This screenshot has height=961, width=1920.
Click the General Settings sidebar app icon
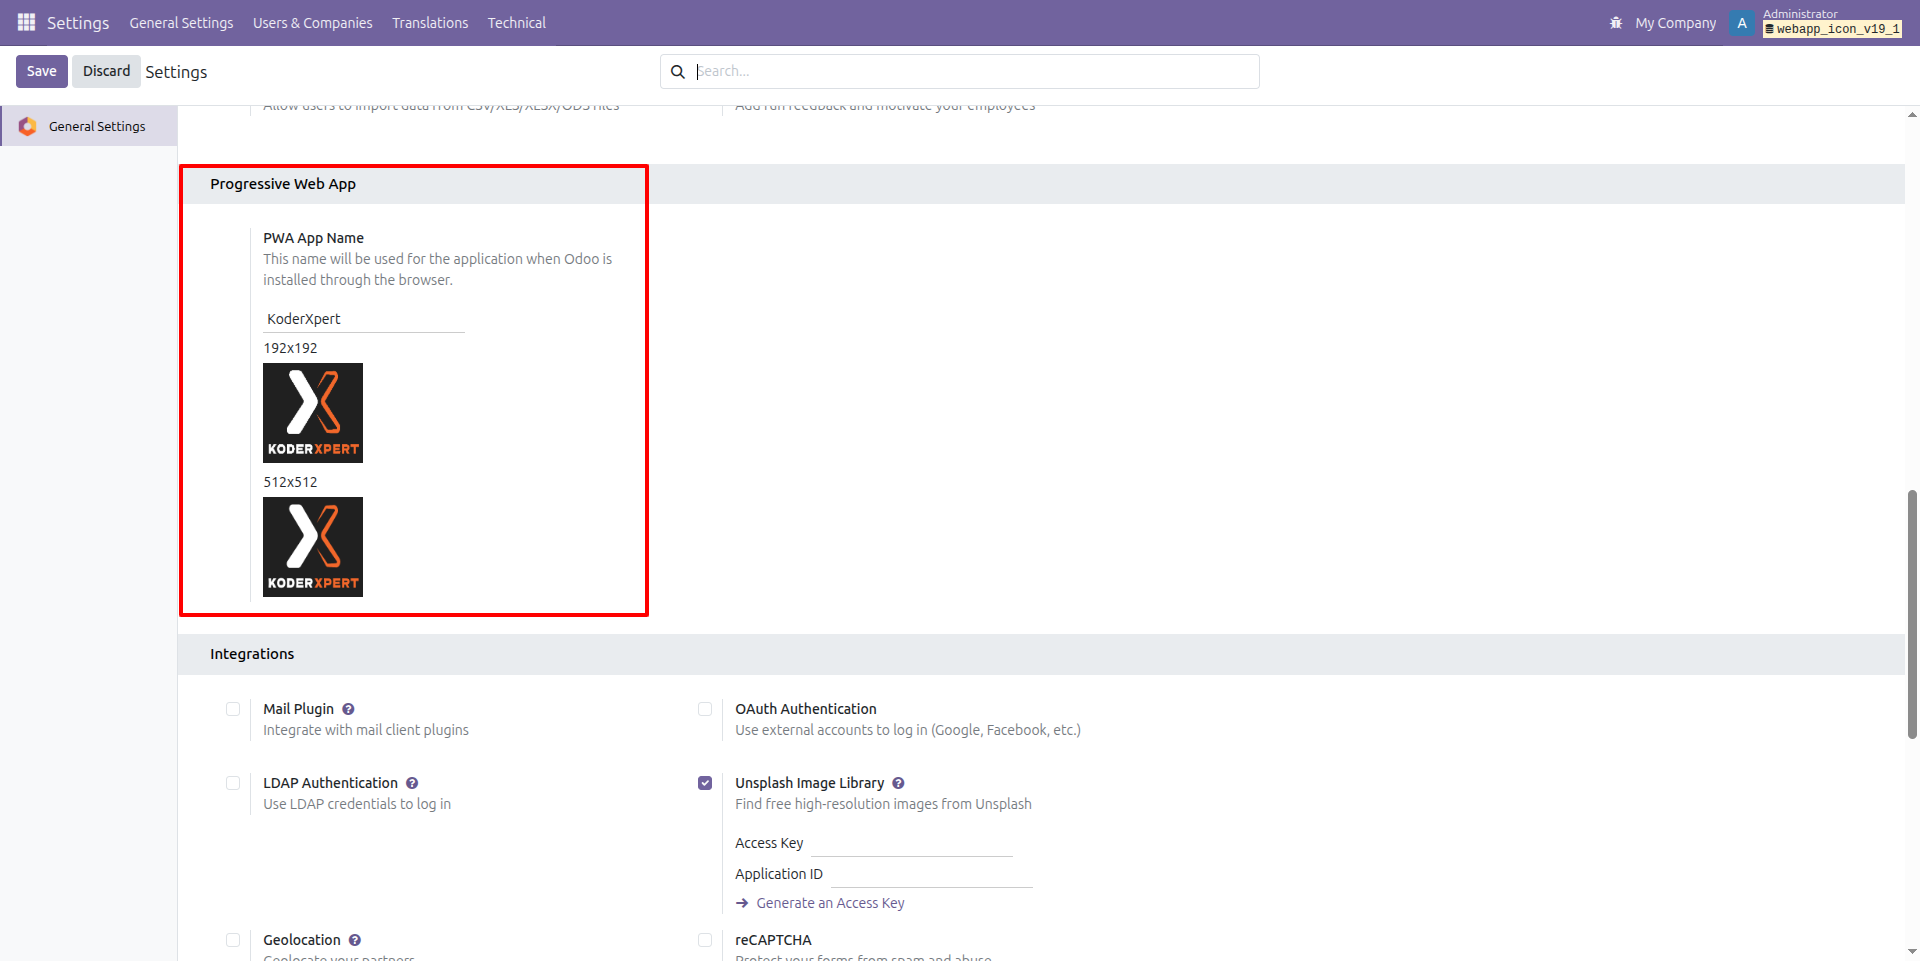click(x=28, y=126)
